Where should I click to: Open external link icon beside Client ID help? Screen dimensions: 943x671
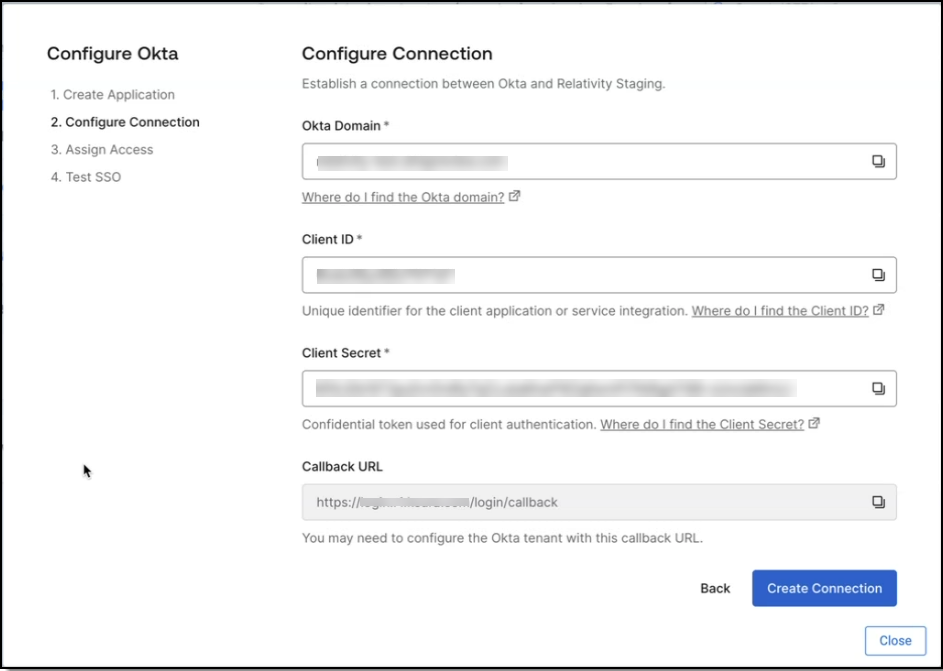click(879, 310)
